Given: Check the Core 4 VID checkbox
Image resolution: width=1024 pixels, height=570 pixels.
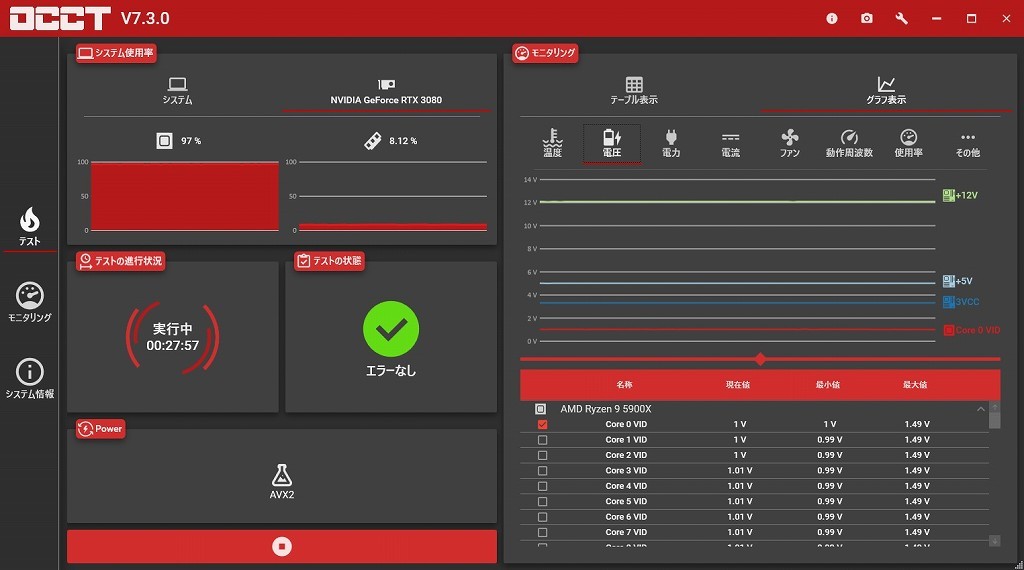Looking at the screenshot, I should pos(542,486).
